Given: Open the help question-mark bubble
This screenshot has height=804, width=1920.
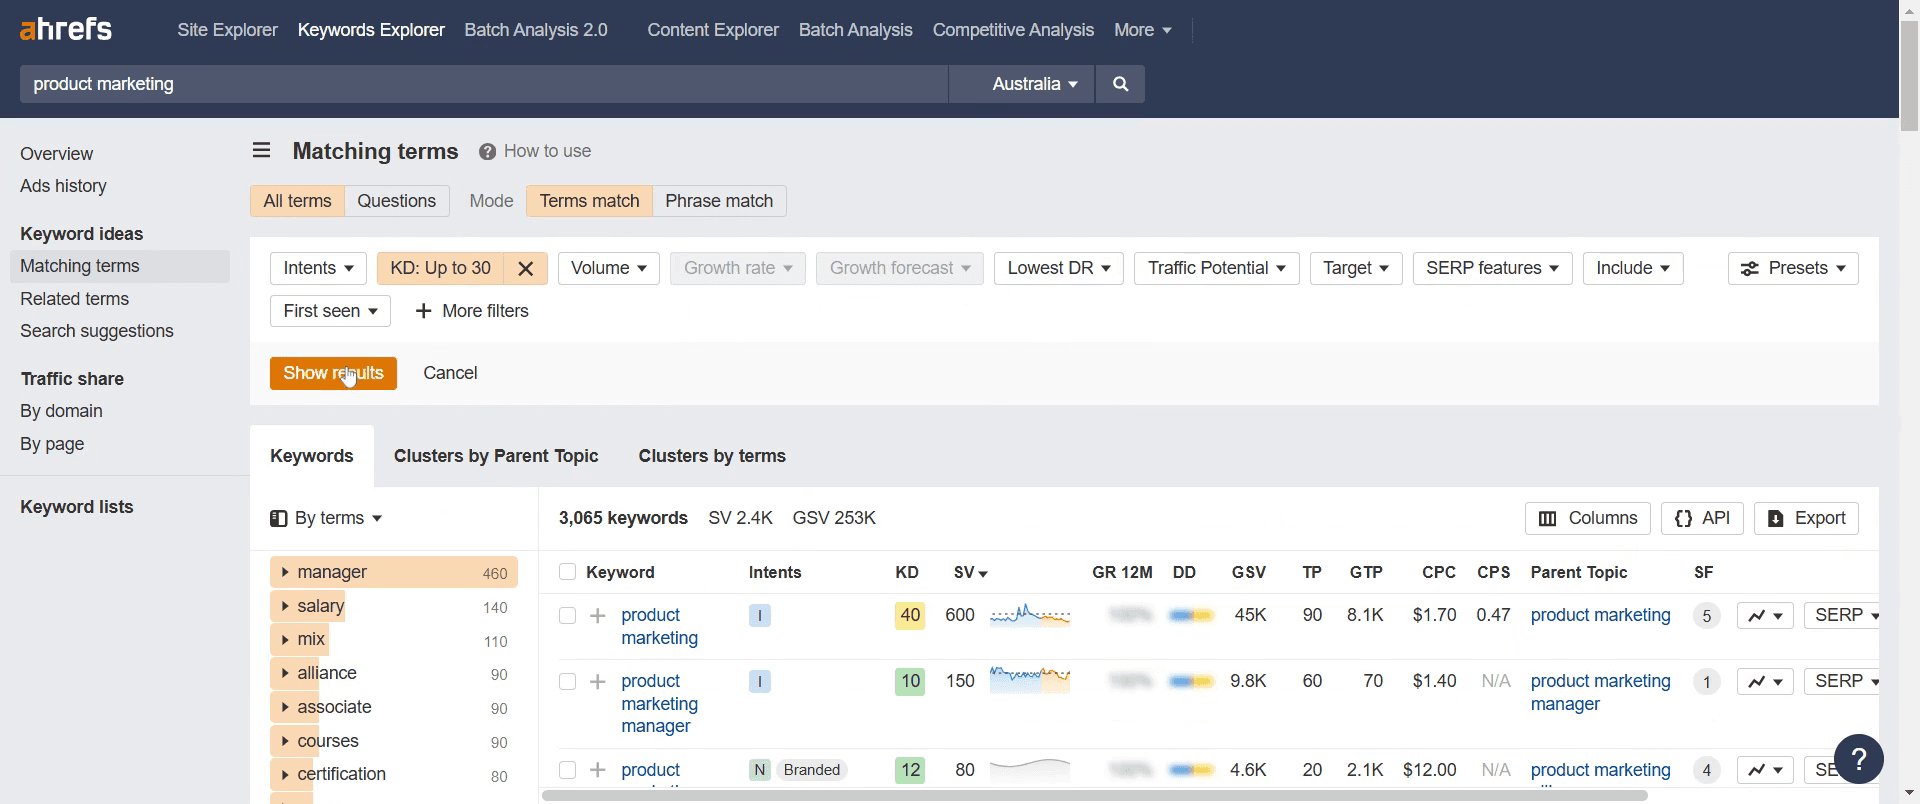Looking at the screenshot, I should [x=1859, y=759].
